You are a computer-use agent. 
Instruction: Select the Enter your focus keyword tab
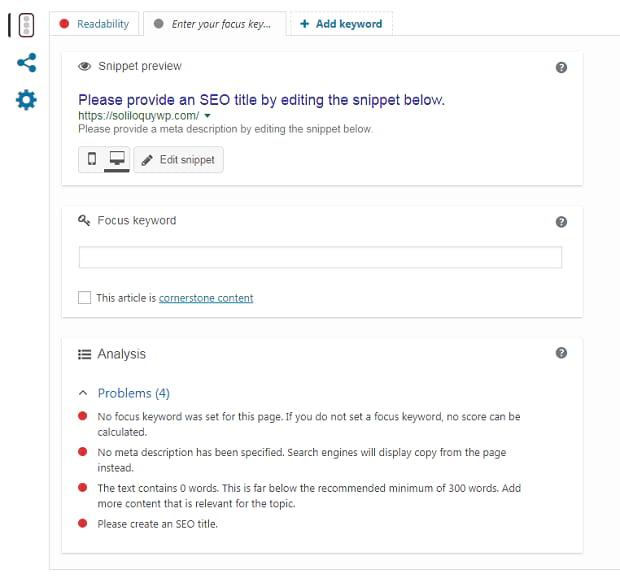coord(214,24)
